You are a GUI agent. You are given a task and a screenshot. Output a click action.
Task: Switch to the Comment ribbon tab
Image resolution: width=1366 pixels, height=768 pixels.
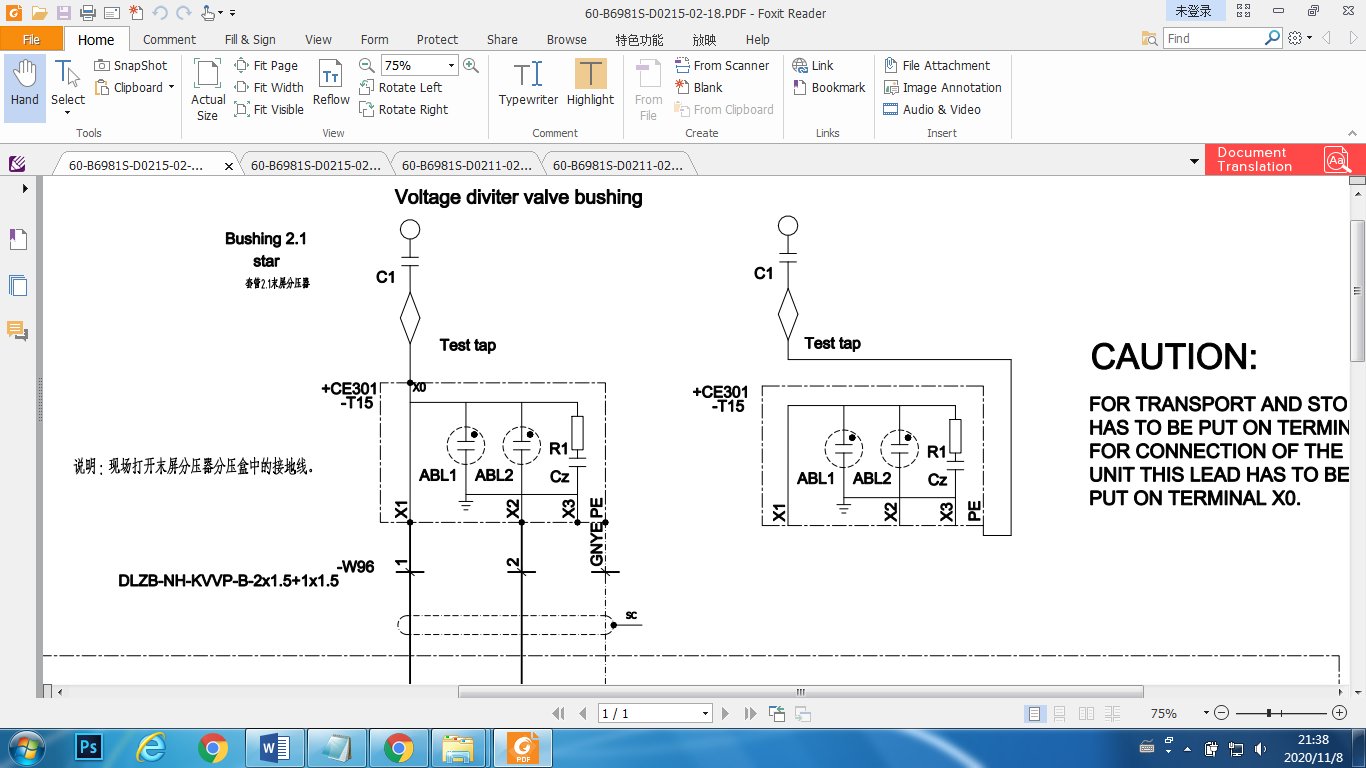pyautogui.click(x=169, y=39)
